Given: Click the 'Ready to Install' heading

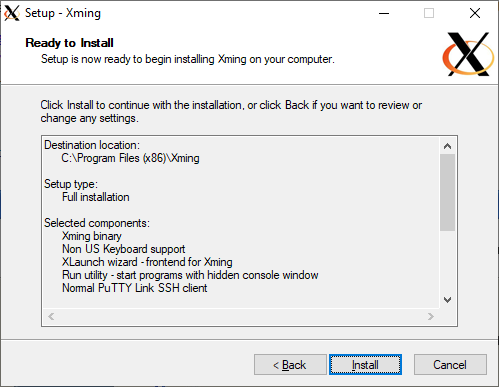Looking at the screenshot, I should coord(69,43).
